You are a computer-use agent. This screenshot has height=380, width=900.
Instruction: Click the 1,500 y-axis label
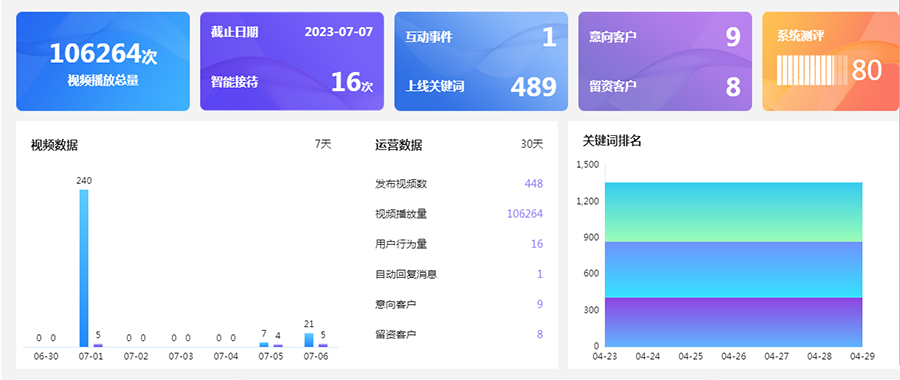pos(588,165)
